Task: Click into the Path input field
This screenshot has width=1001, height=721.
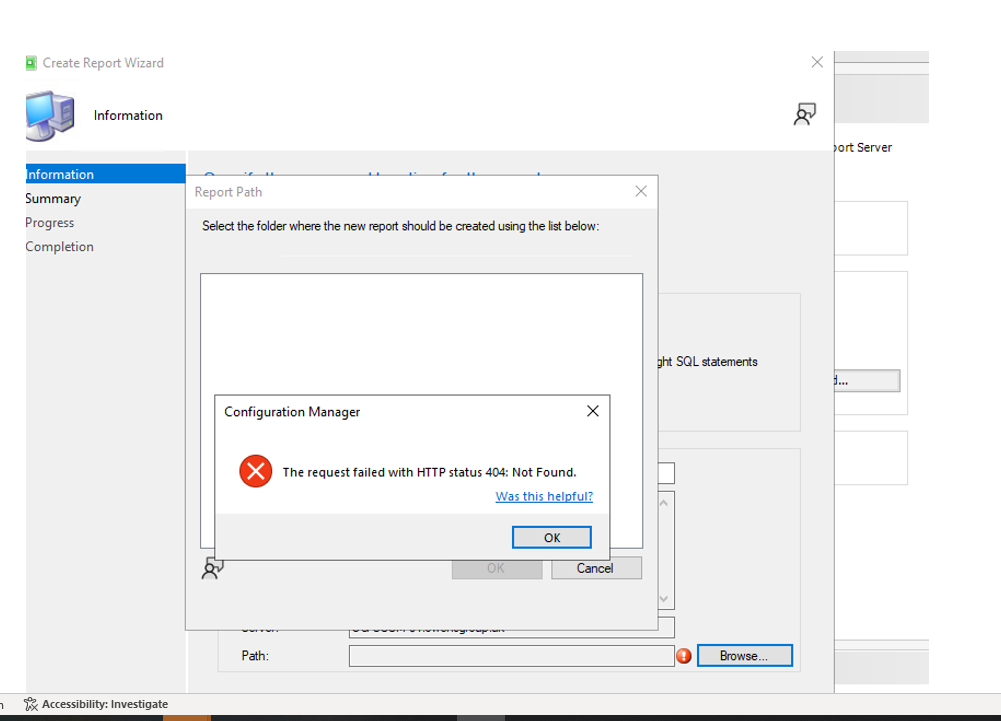Action: [x=511, y=656]
